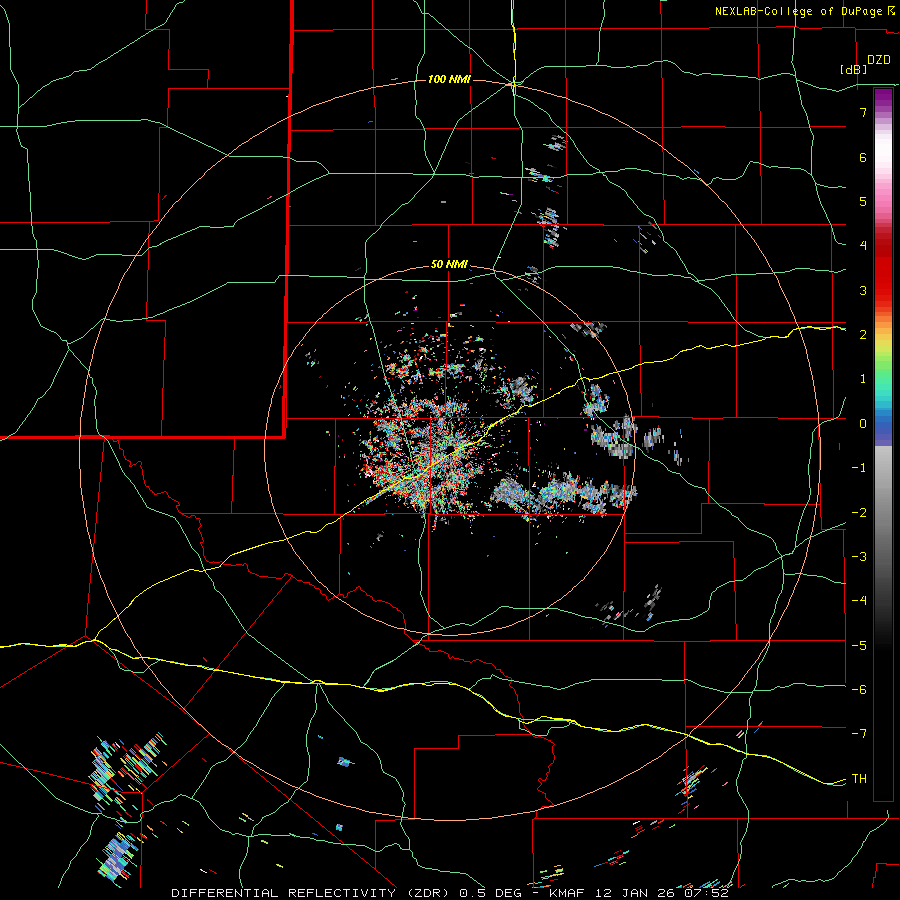Click the DZD product label

click(879, 60)
